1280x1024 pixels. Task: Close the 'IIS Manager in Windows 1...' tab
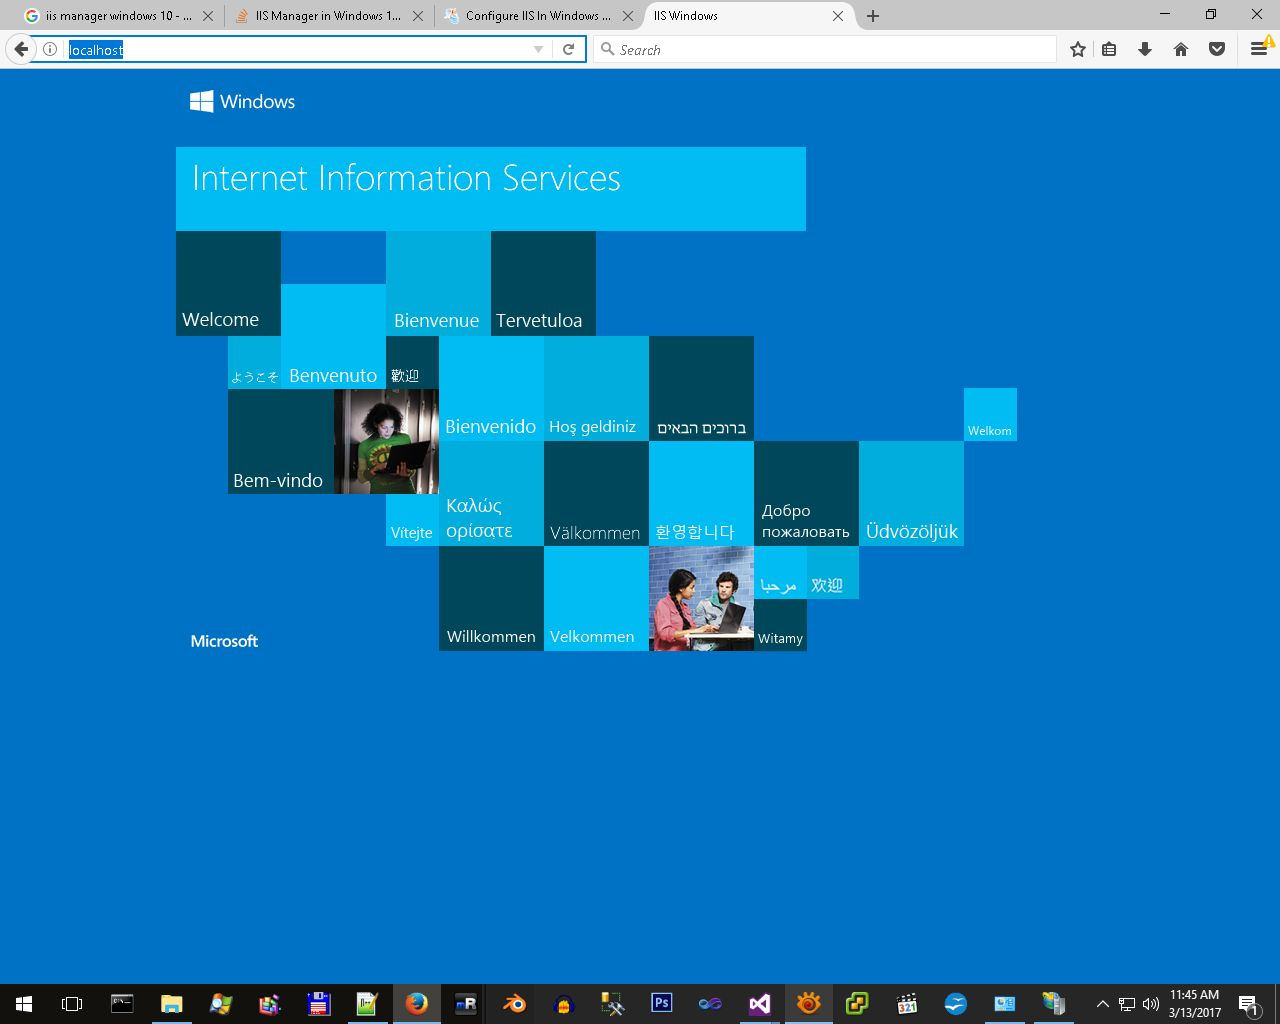click(418, 16)
